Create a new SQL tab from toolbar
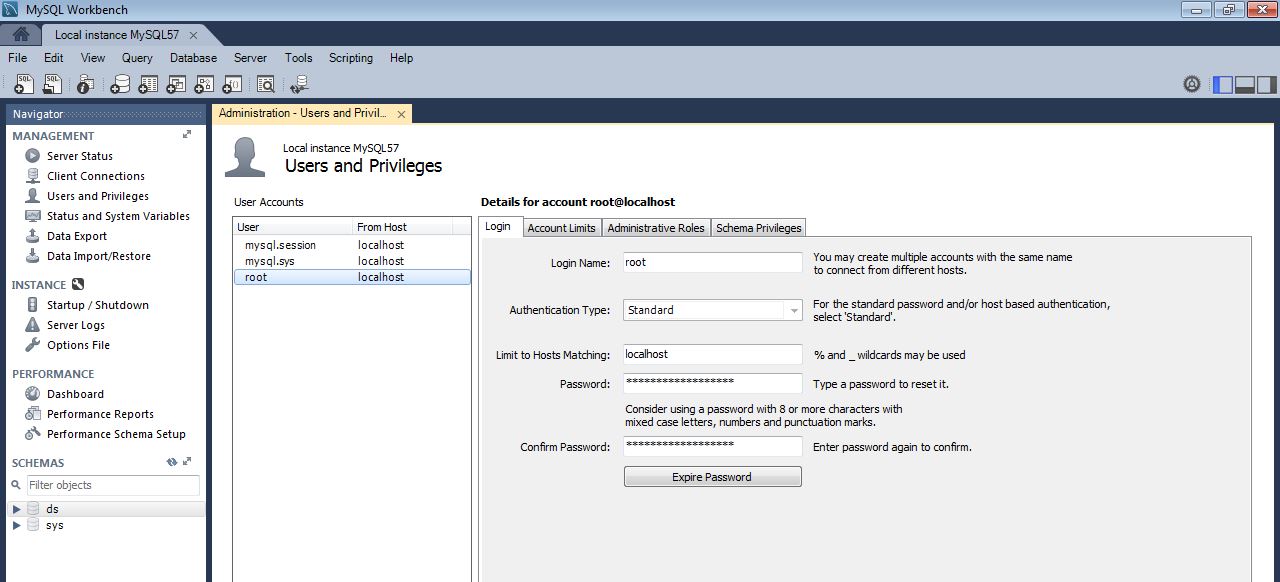The width and height of the screenshot is (1280, 582). pyautogui.click(x=24, y=85)
